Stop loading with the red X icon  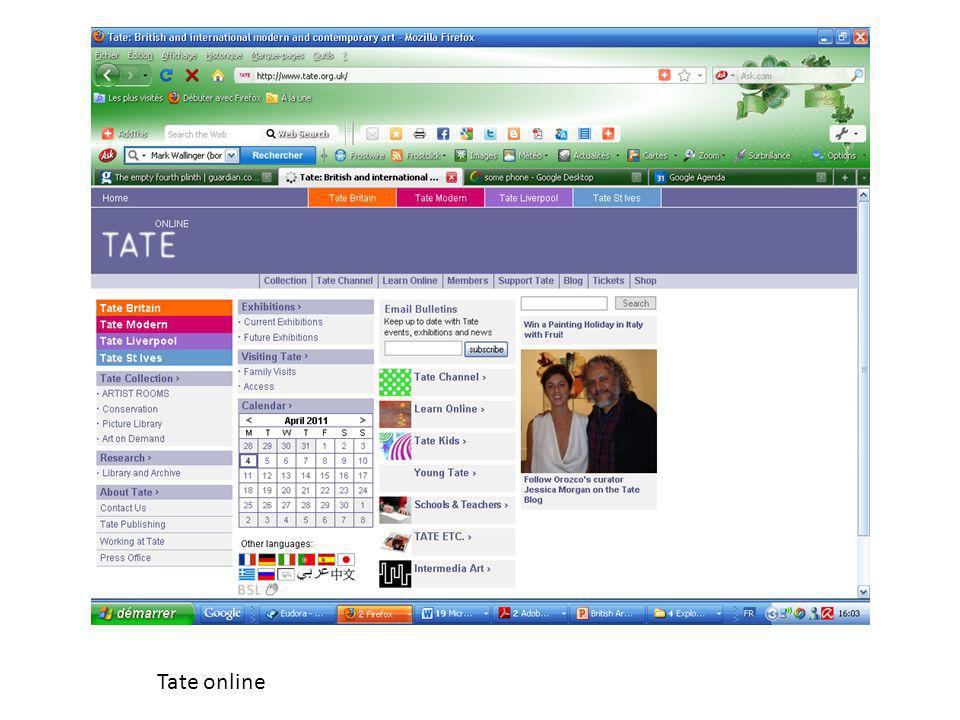(192, 75)
